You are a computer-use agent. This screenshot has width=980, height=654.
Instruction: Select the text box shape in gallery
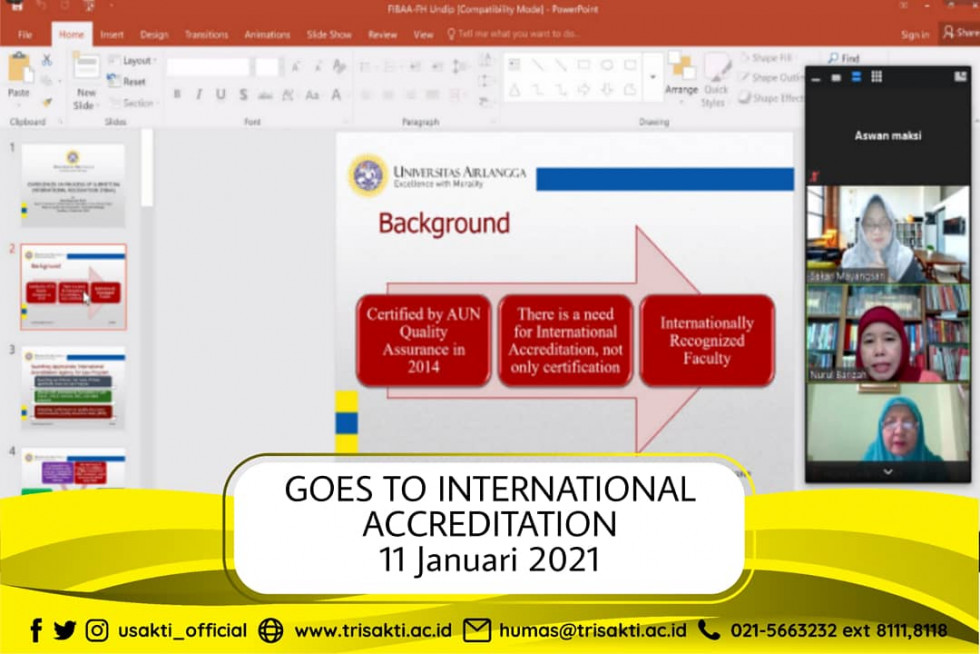[x=514, y=65]
